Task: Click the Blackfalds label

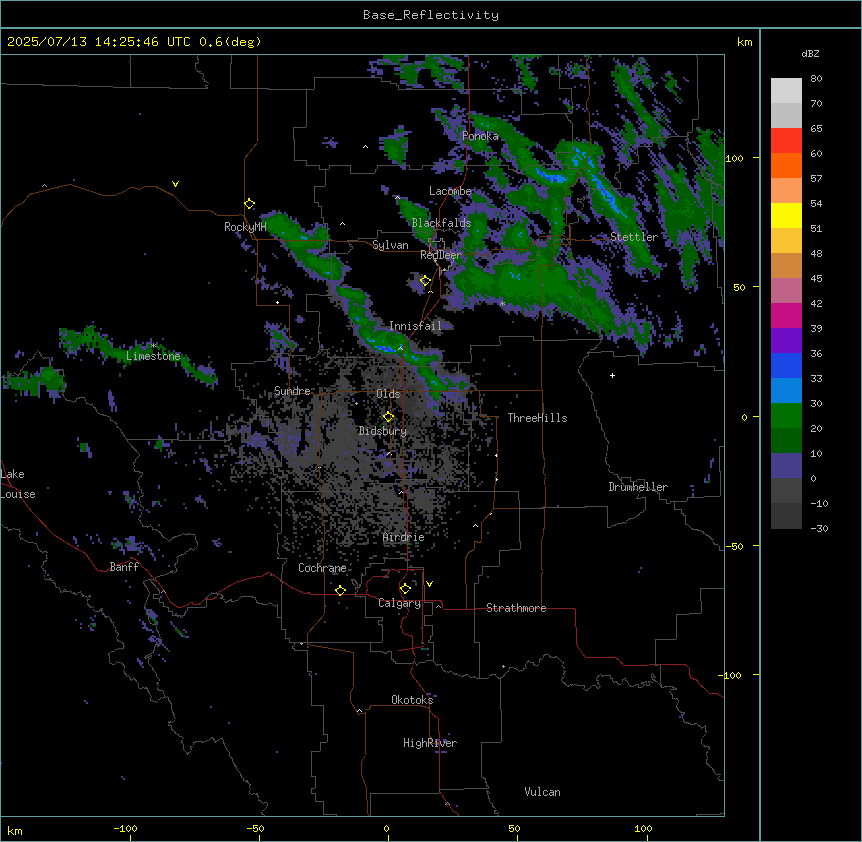Action: pyautogui.click(x=441, y=223)
